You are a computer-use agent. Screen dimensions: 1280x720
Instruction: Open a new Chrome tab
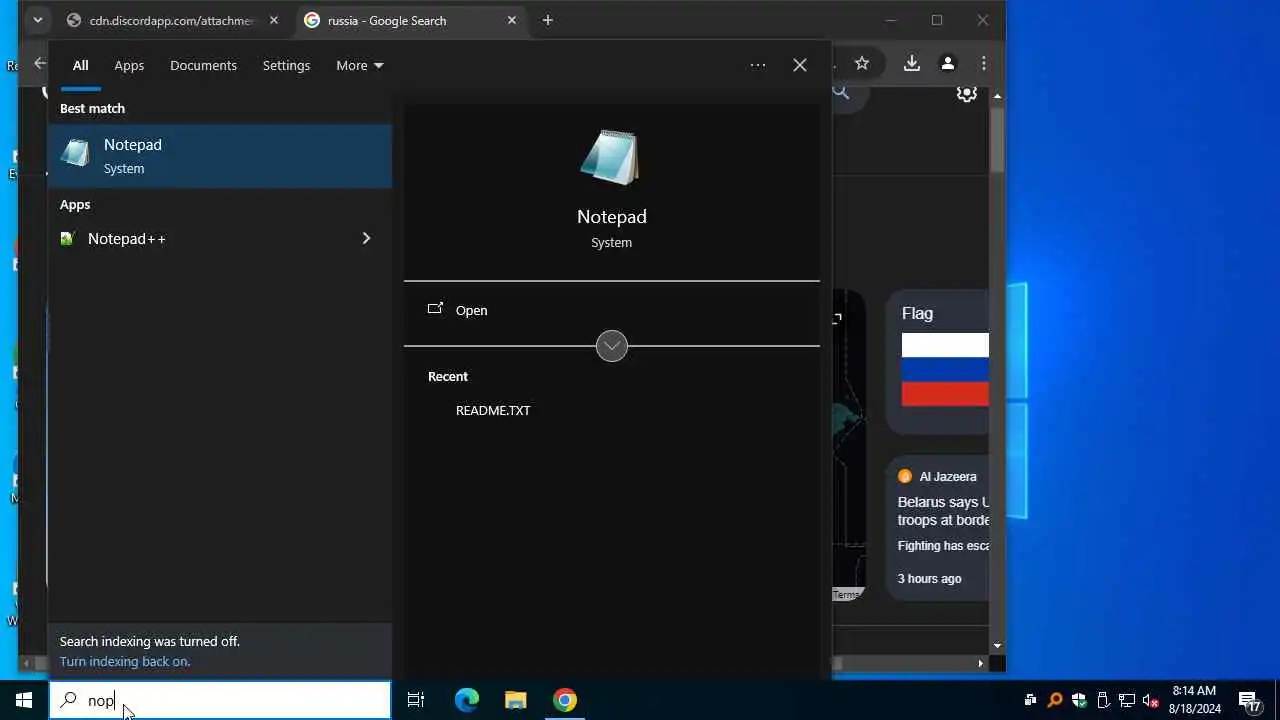[x=547, y=20]
